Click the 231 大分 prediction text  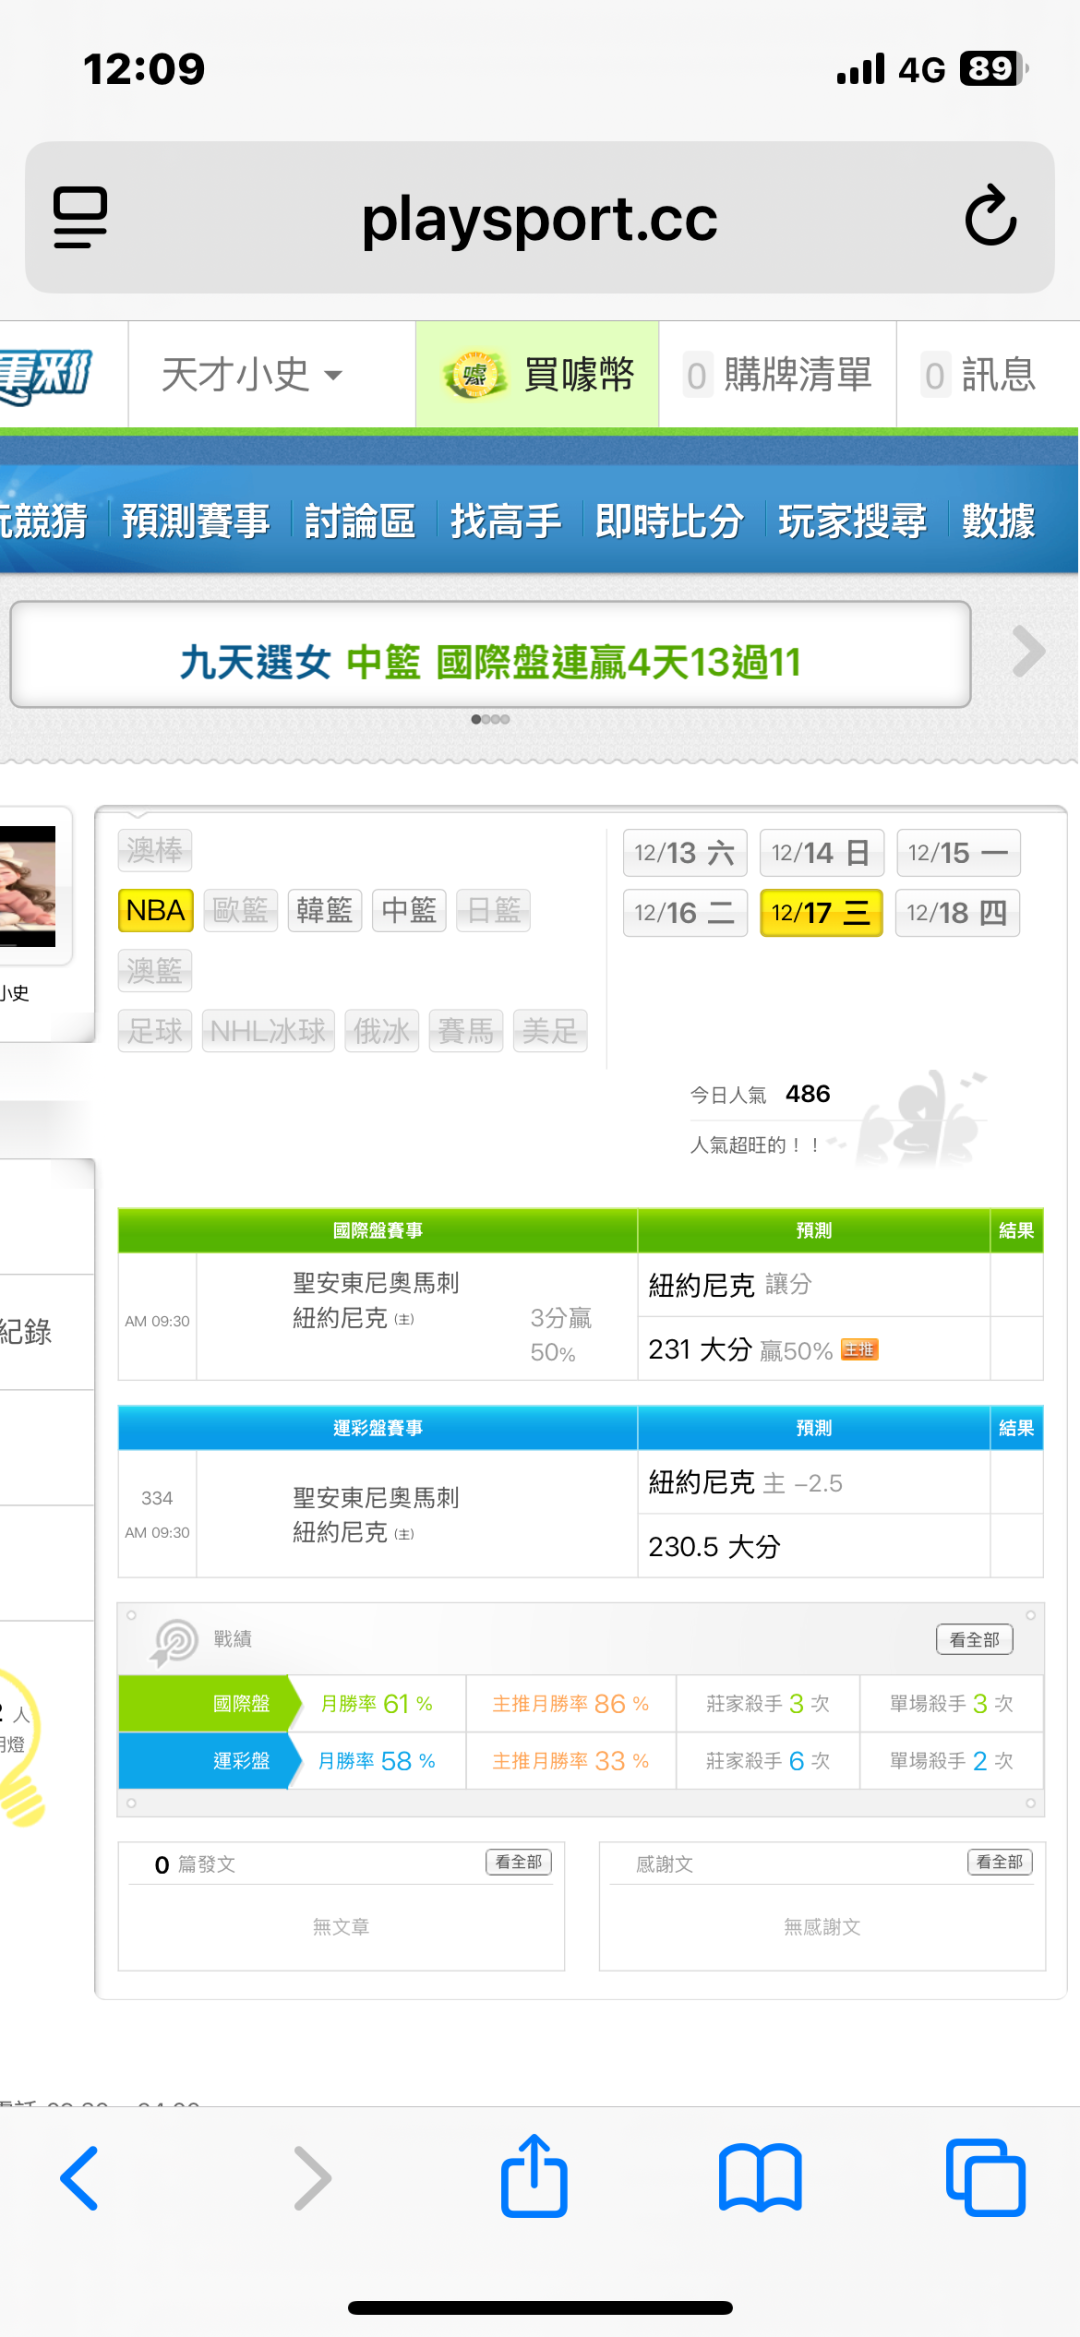[700, 1350]
